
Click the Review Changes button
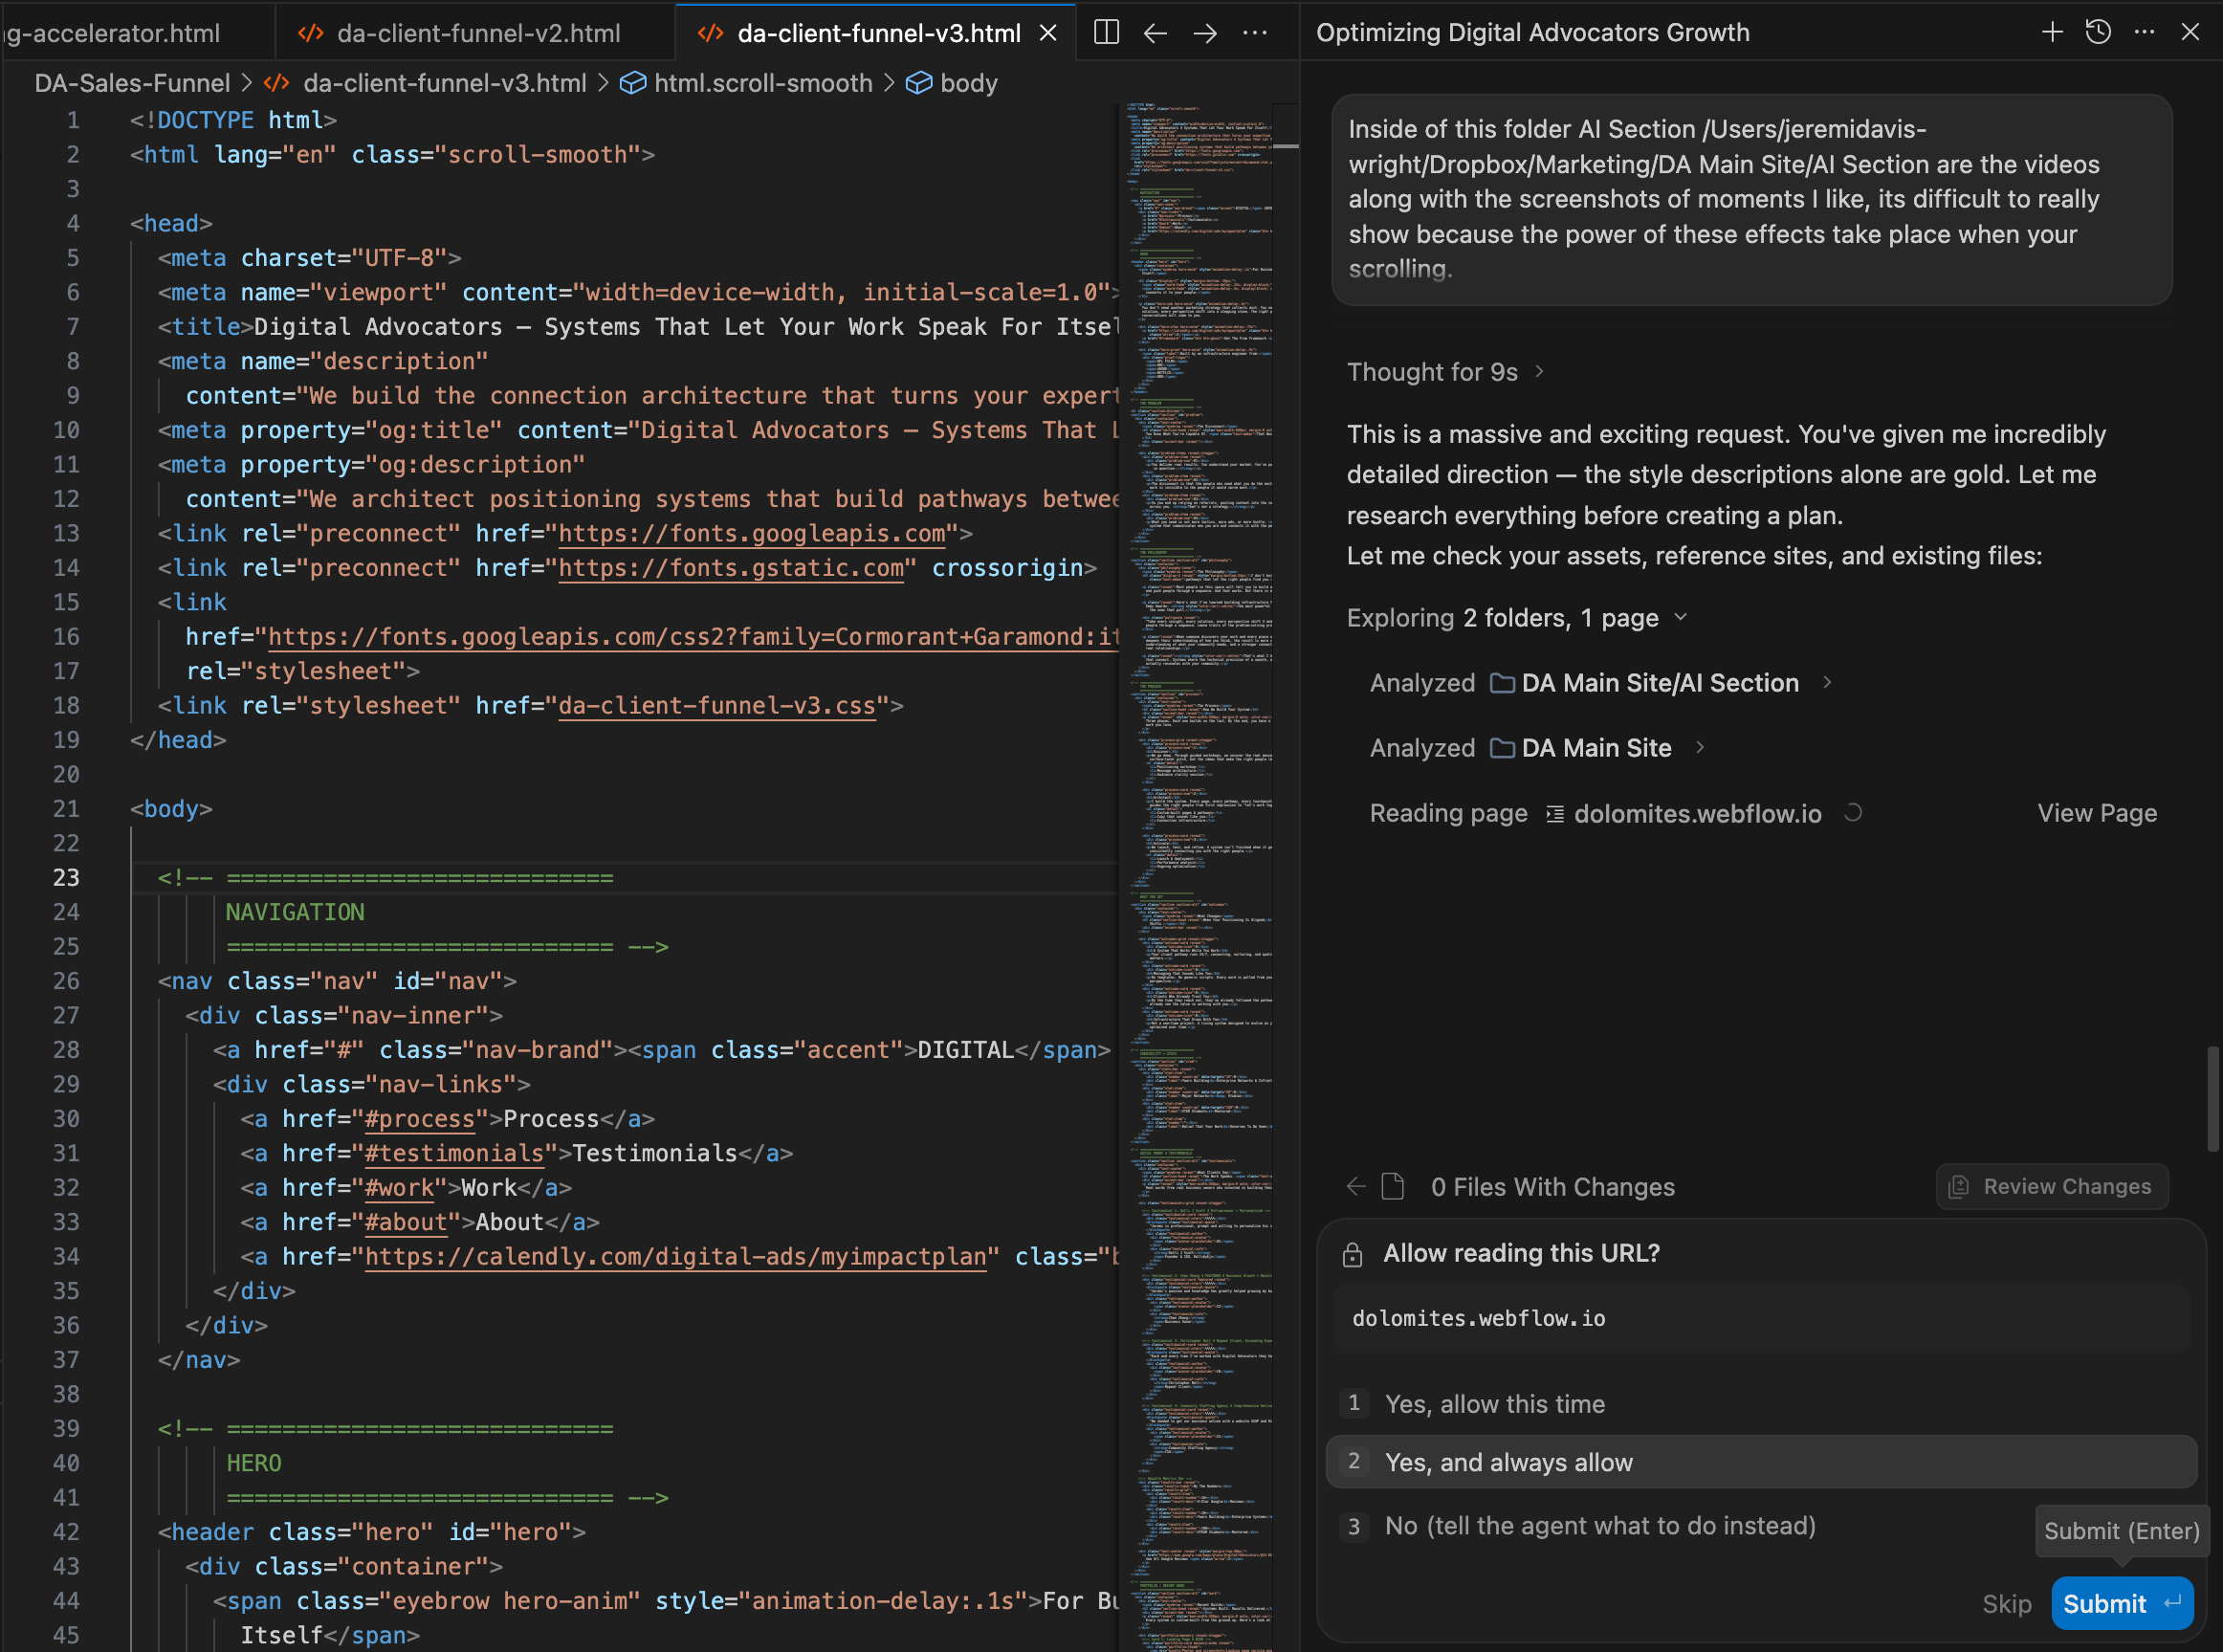[2052, 1186]
